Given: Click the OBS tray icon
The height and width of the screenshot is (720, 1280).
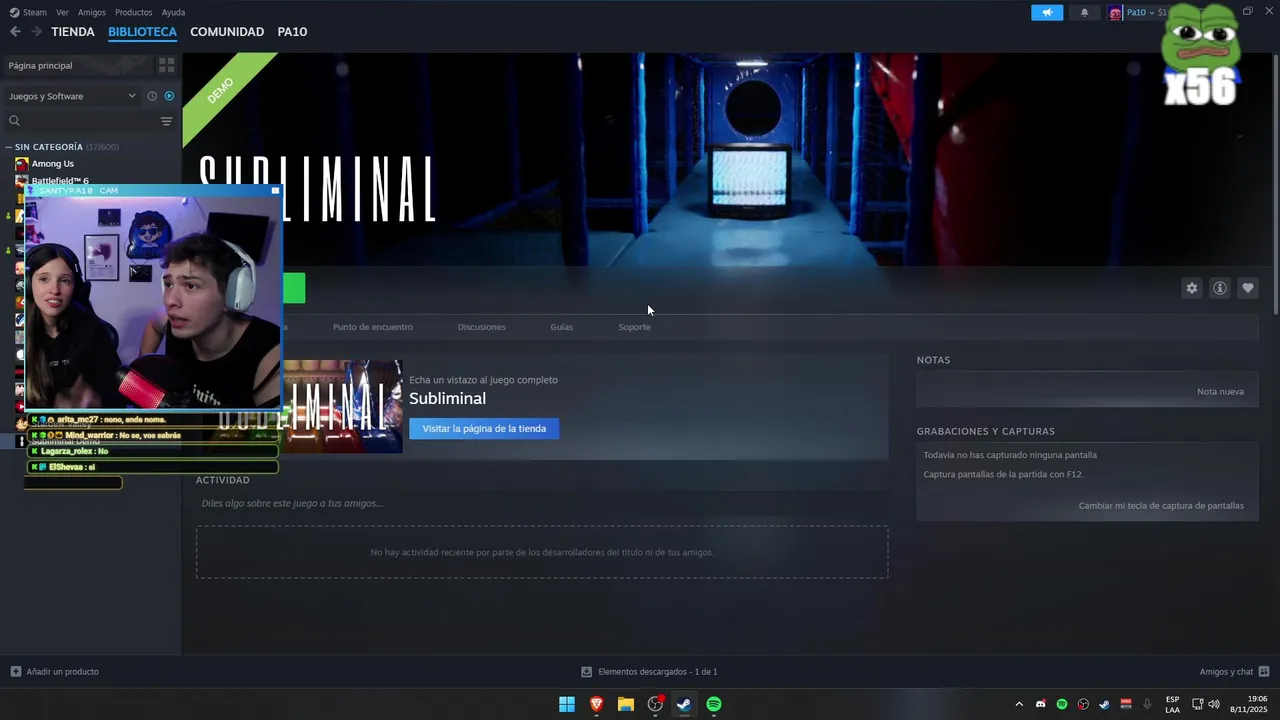Looking at the screenshot, I should pyautogui.click(x=1083, y=704).
